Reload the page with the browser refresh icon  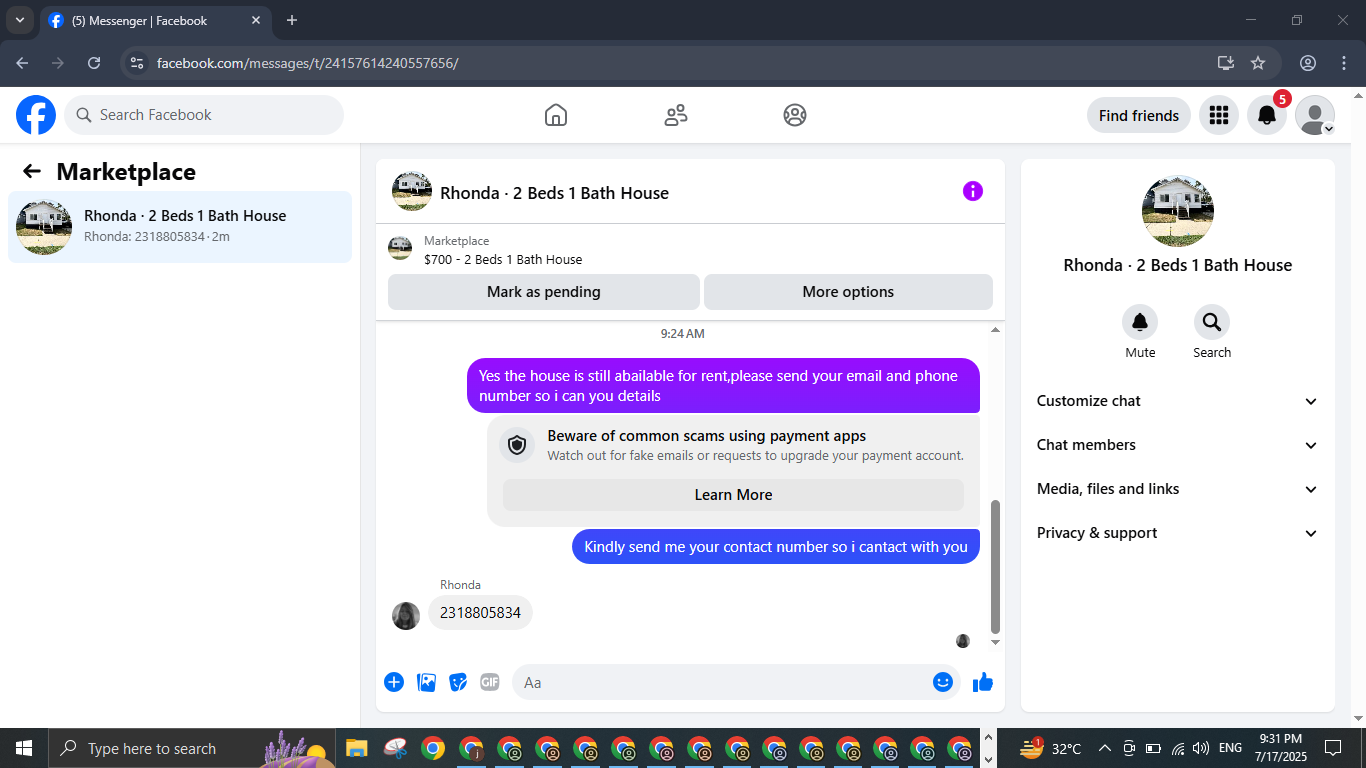tap(94, 63)
